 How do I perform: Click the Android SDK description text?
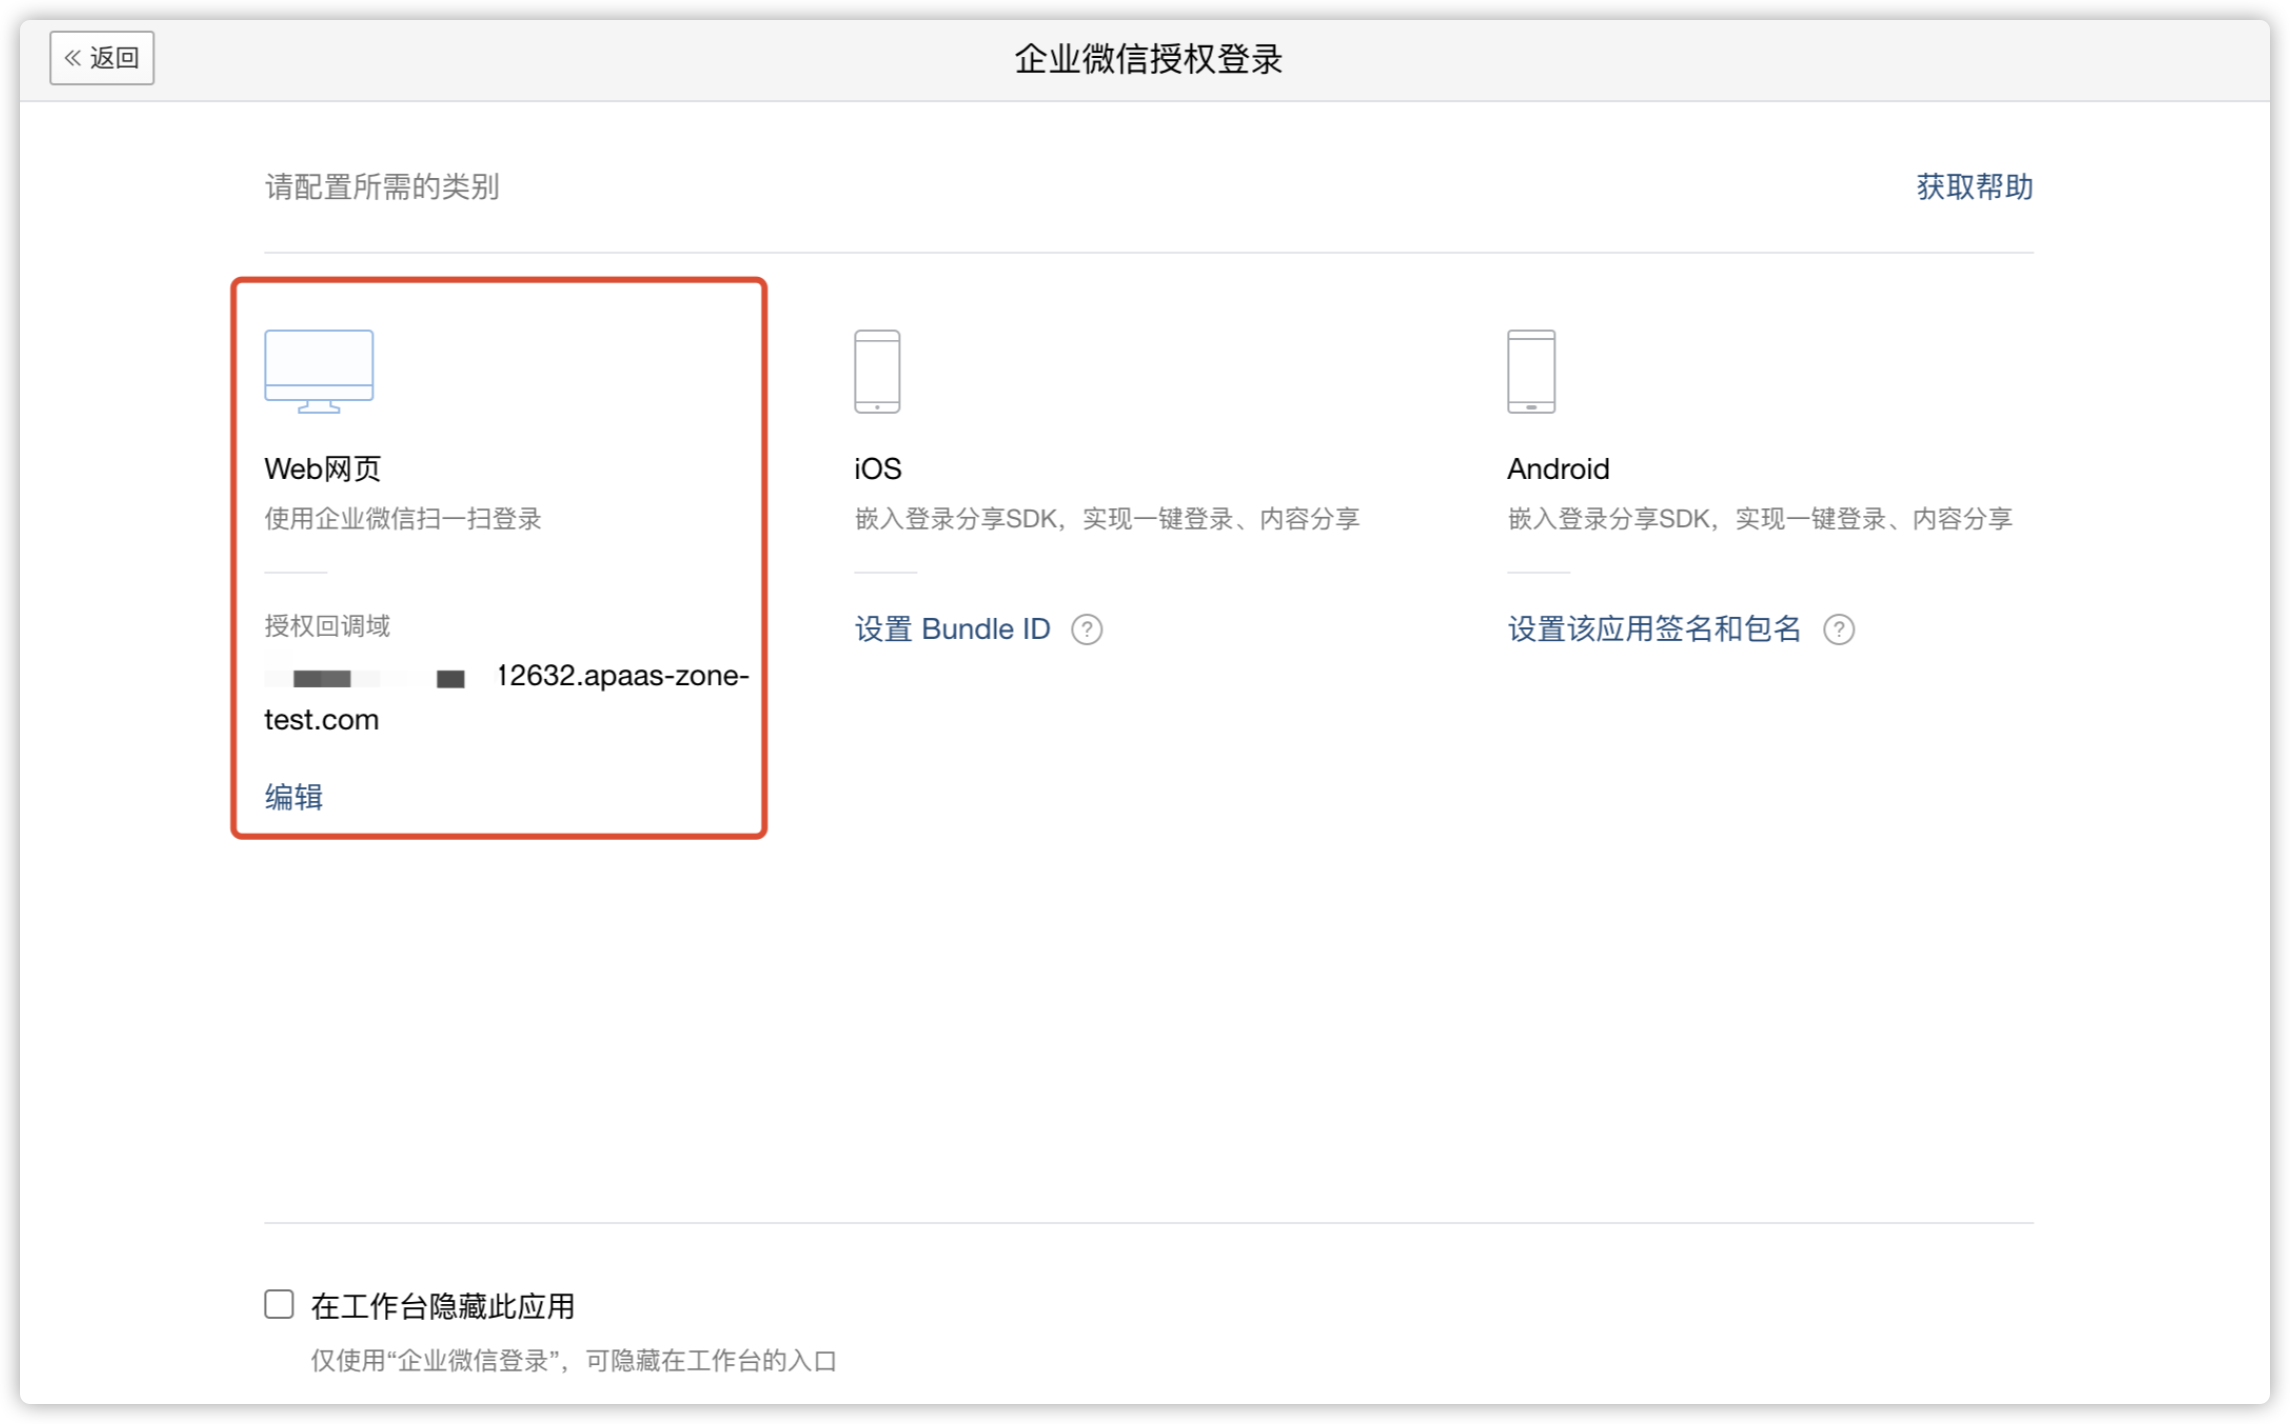tap(1760, 518)
